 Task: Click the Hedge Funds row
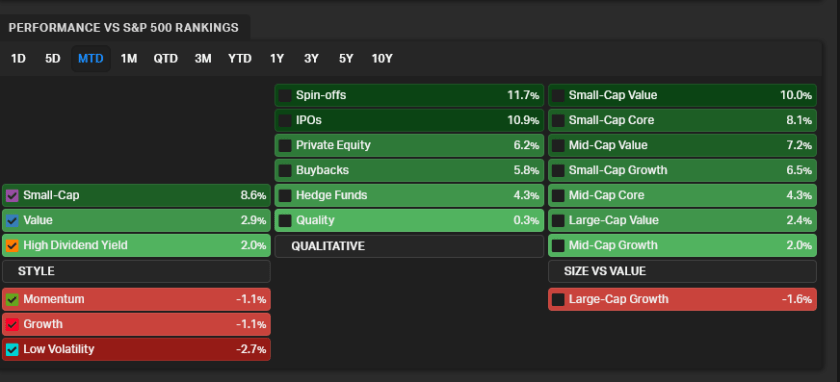click(x=409, y=196)
